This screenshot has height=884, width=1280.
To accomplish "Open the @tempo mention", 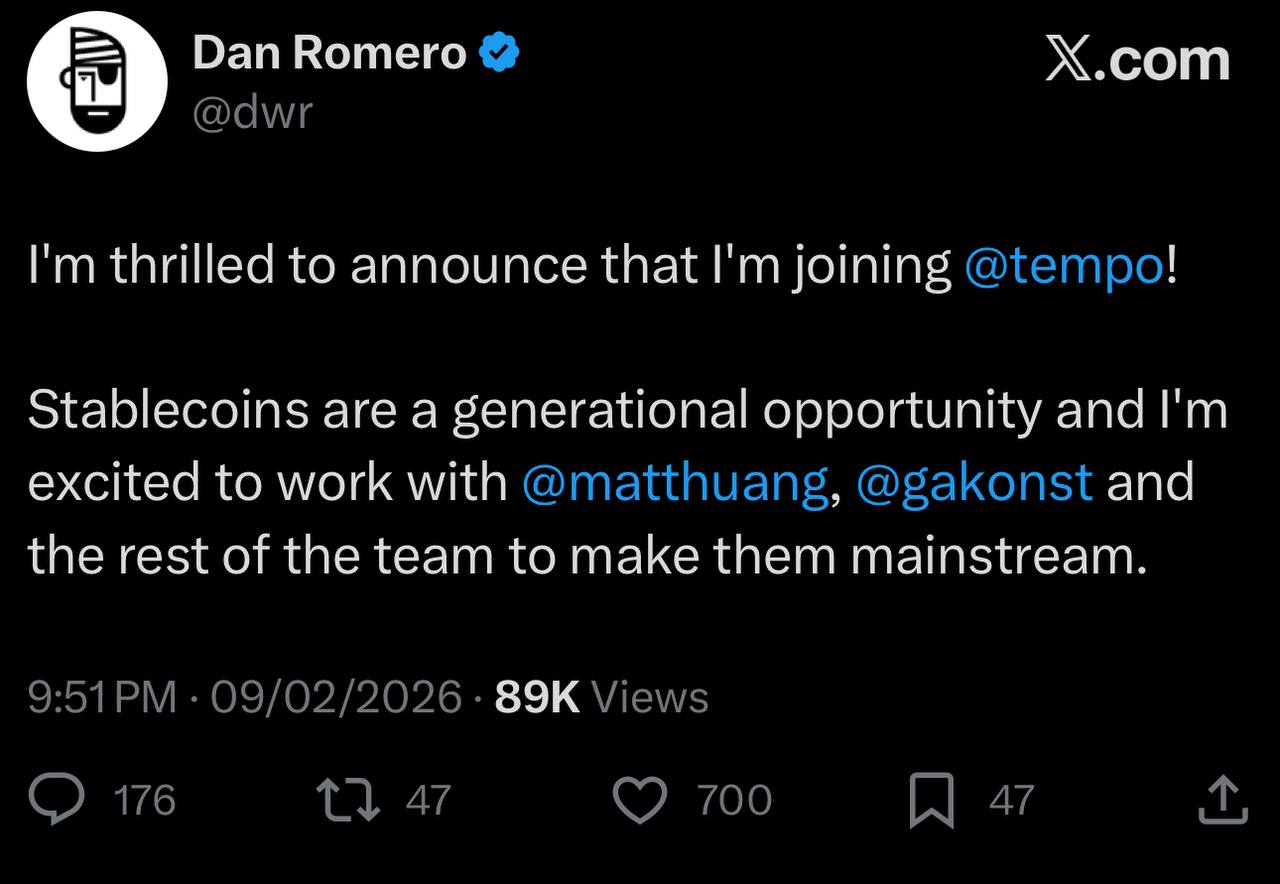I will tap(1065, 267).
